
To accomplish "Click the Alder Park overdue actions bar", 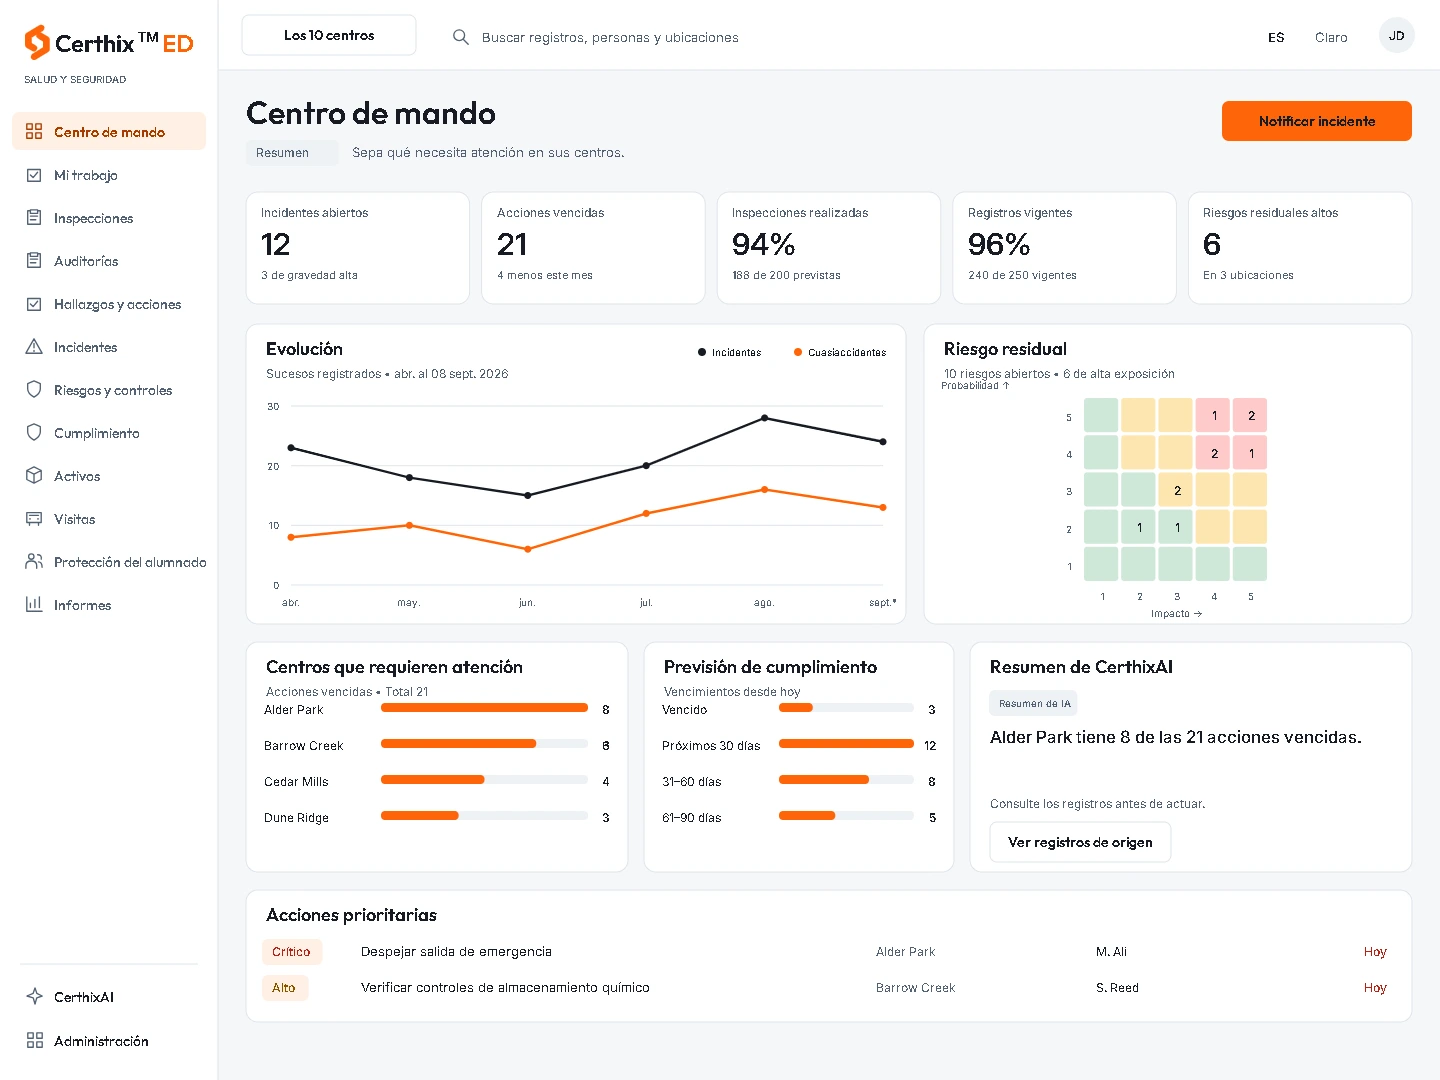I will (484, 708).
